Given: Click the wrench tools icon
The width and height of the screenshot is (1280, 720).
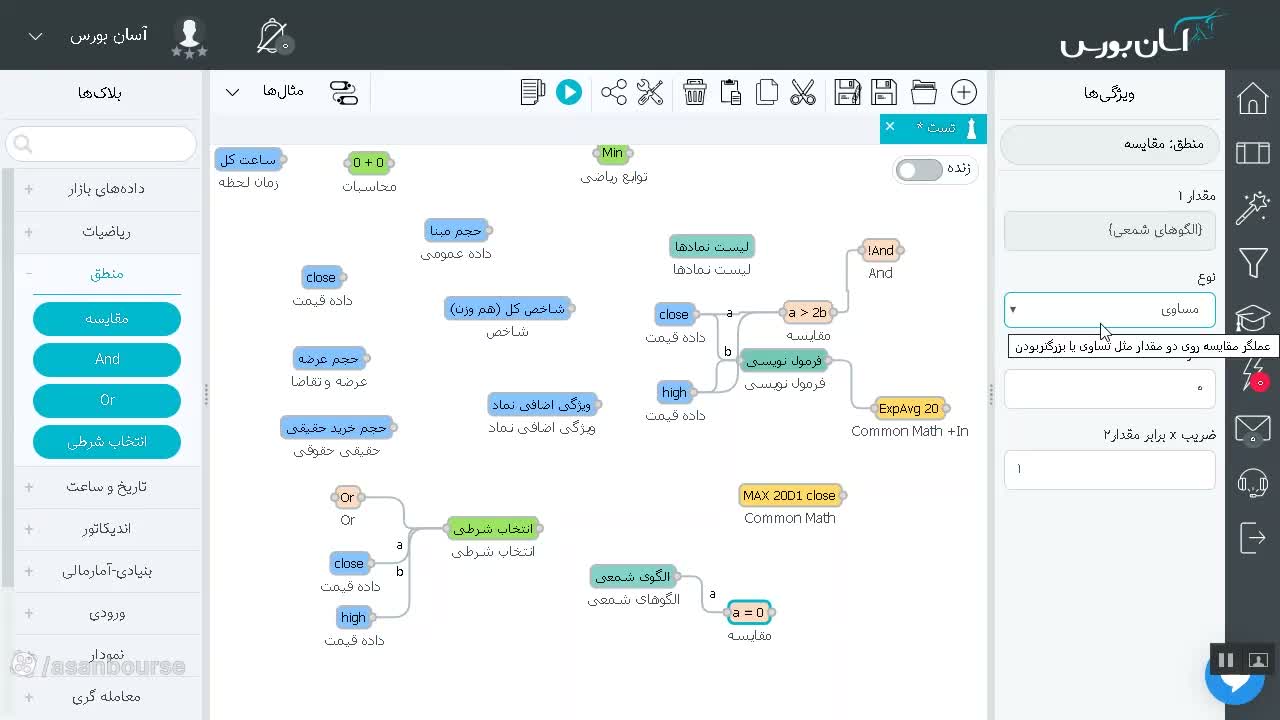Looking at the screenshot, I should (650, 92).
